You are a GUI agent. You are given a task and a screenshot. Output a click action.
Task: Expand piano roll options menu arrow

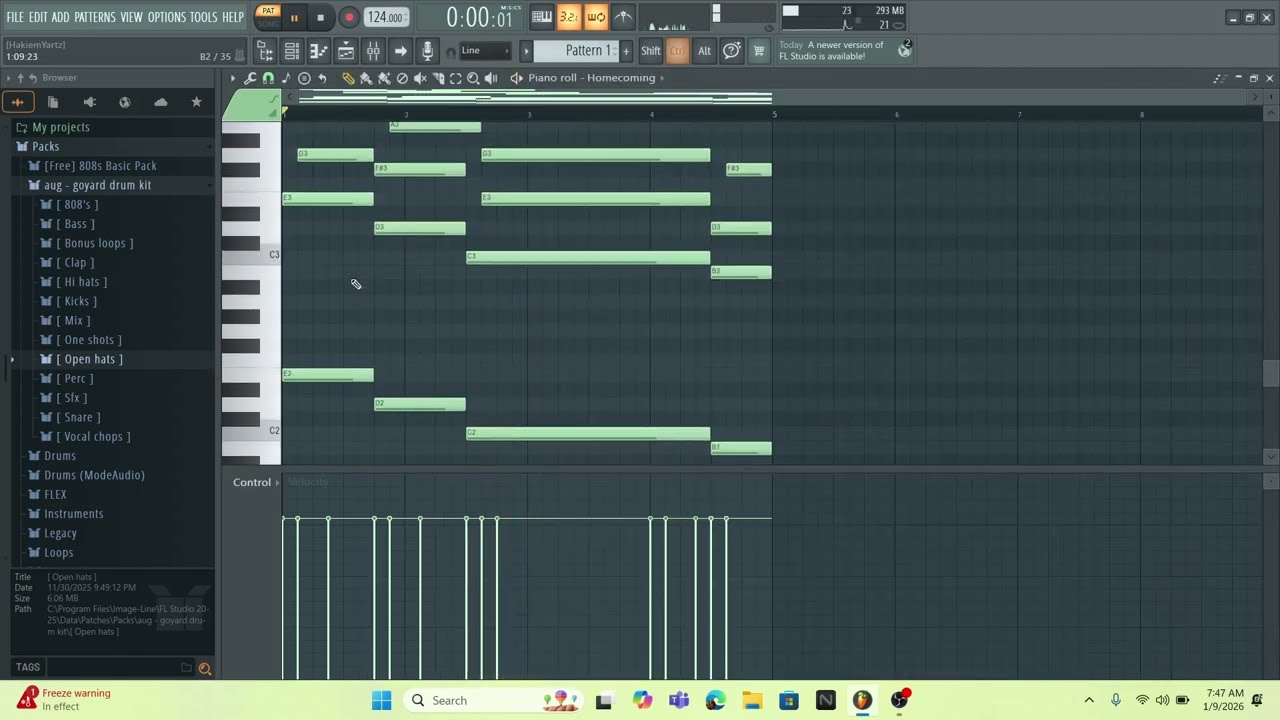[233, 78]
